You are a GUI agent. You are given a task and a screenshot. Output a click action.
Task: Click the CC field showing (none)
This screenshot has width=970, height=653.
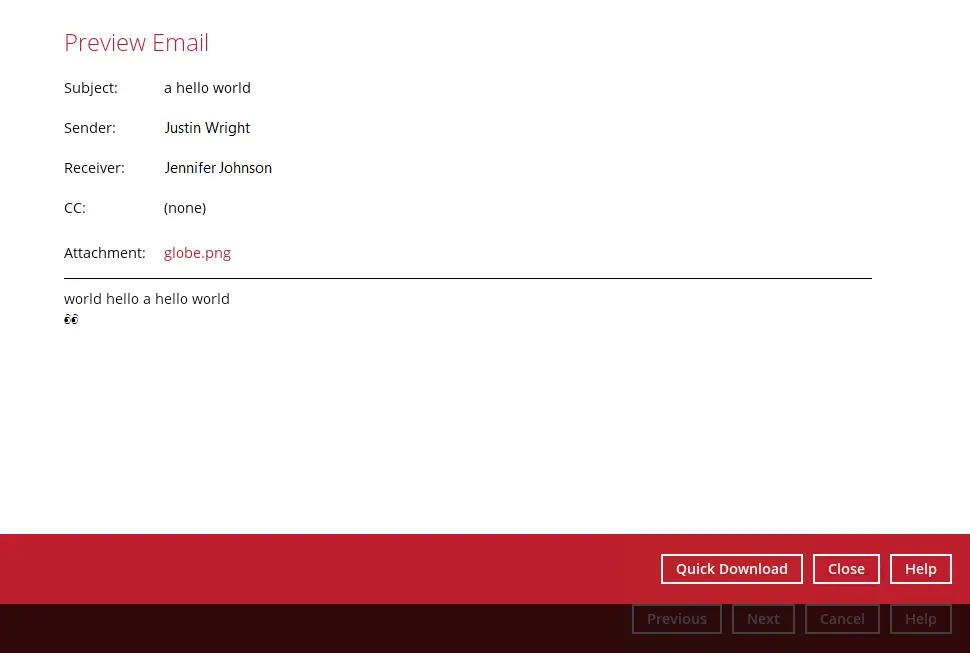(185, 207)
